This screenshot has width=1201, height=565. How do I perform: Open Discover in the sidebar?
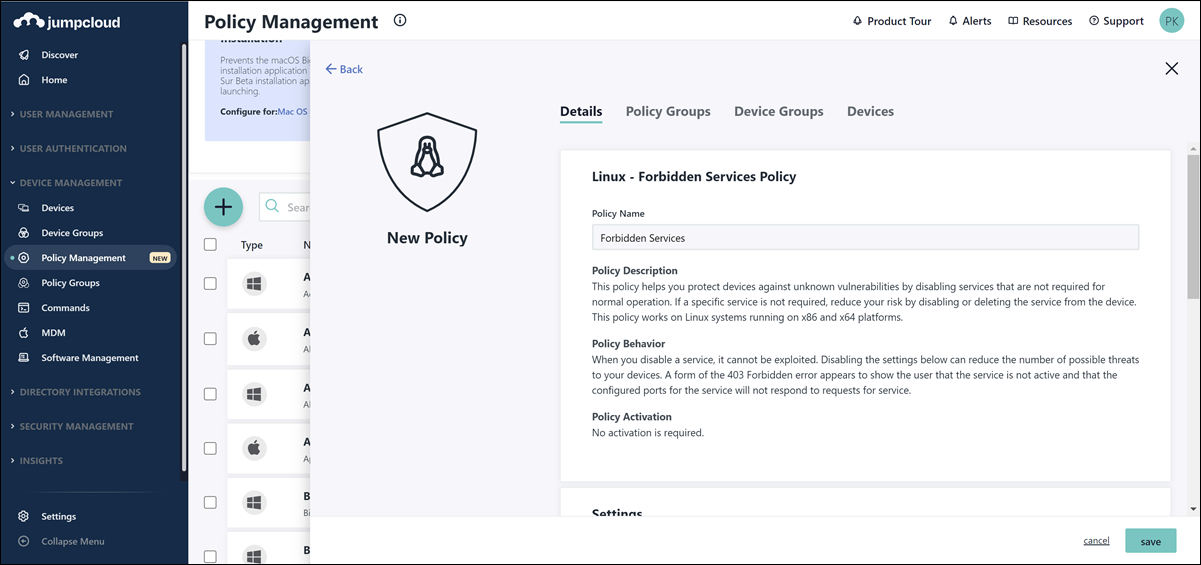(x=59, y=55)
